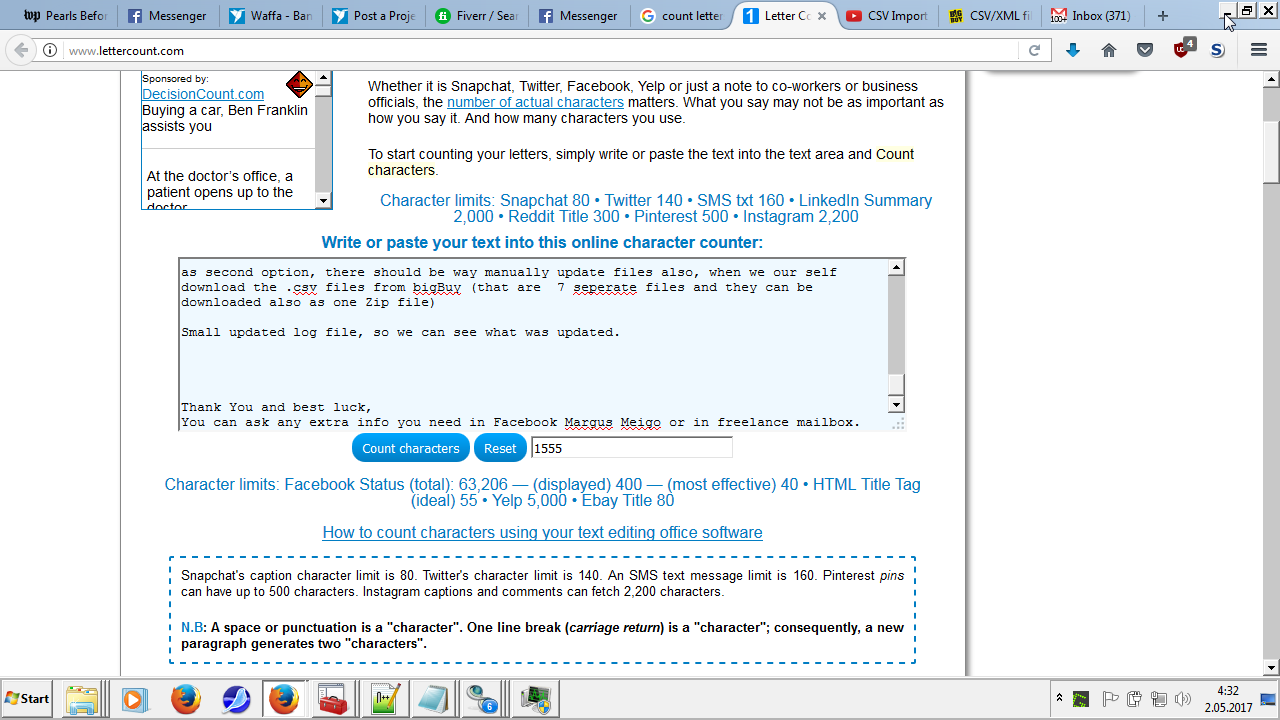The height and width of the screenshot is (720, 1280).
Task: Click the character count result field
Action: tap(632, 448)
